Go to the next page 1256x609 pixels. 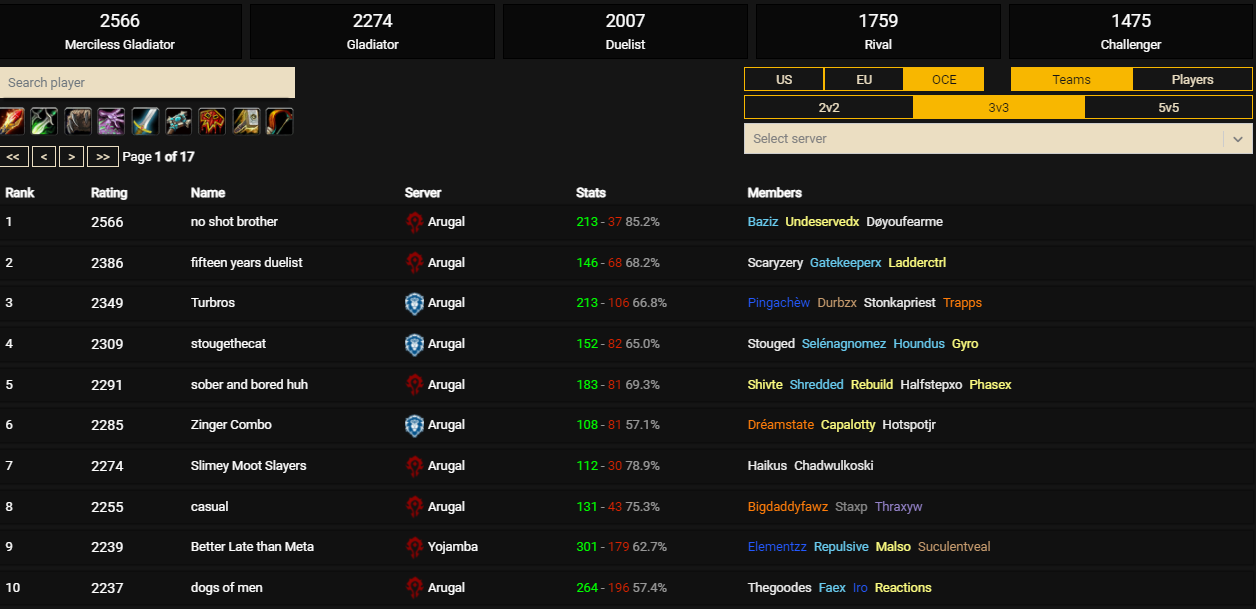[x=71, y=157]
